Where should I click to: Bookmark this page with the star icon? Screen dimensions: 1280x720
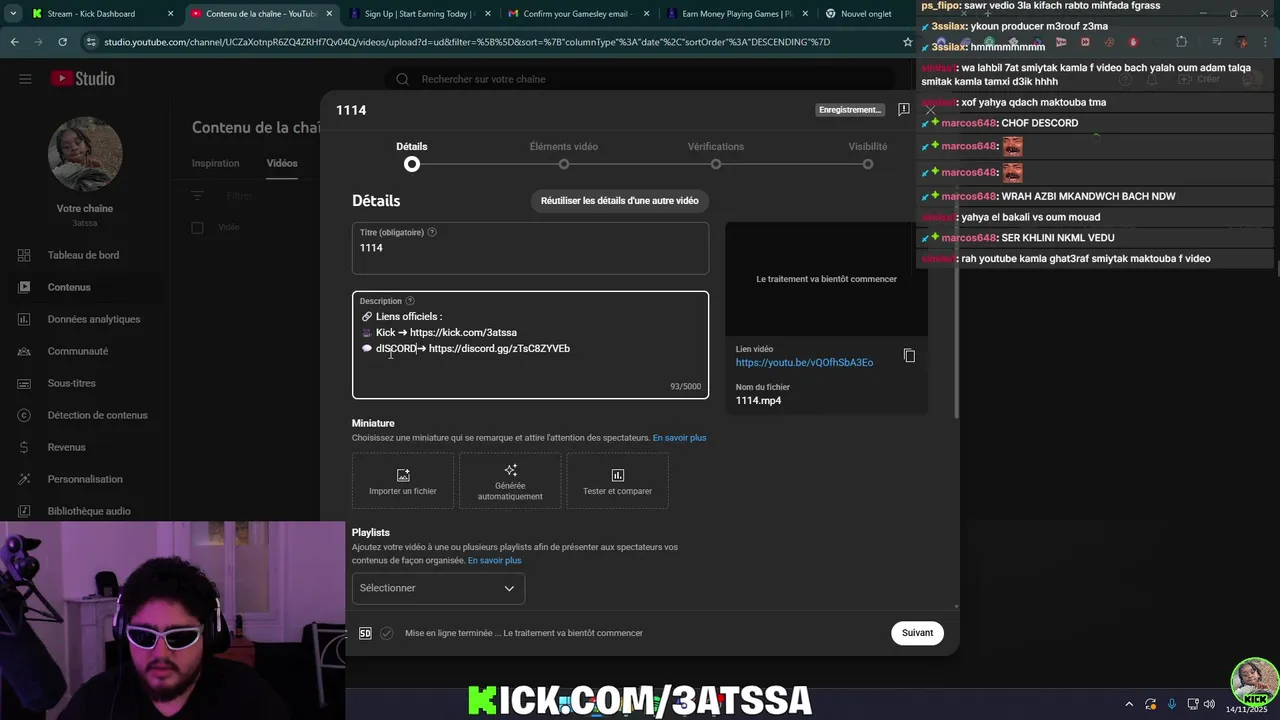(908, 42)
